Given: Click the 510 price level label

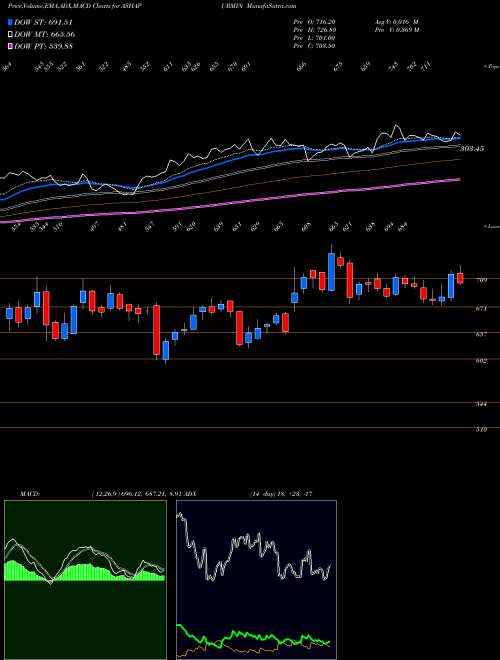Looking at the screenshot, I should (x=483, y=430).
